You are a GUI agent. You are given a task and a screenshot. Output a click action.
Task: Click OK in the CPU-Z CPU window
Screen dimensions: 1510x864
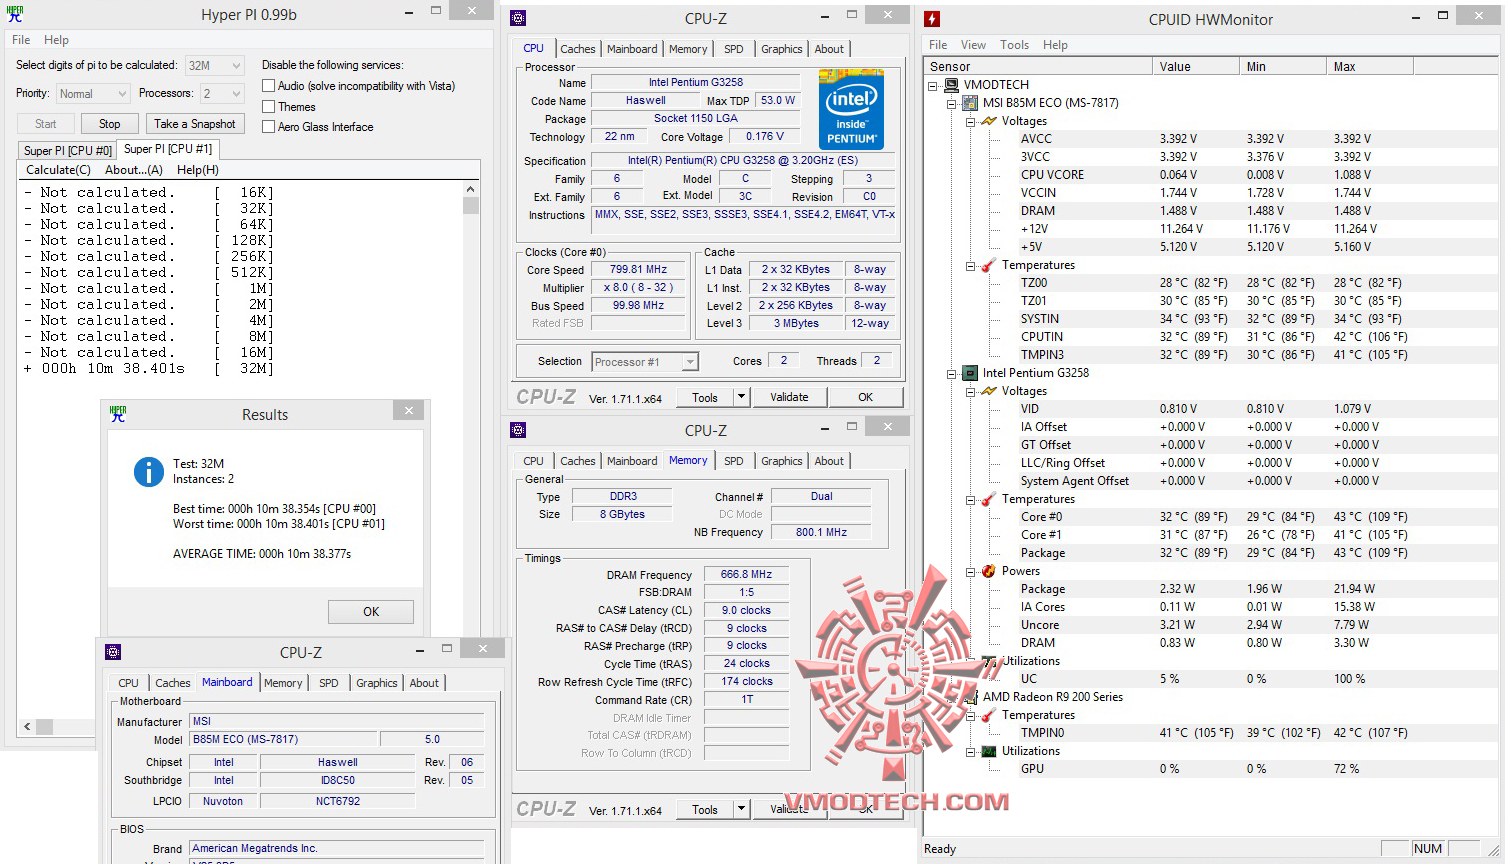(x=866, y=397)
